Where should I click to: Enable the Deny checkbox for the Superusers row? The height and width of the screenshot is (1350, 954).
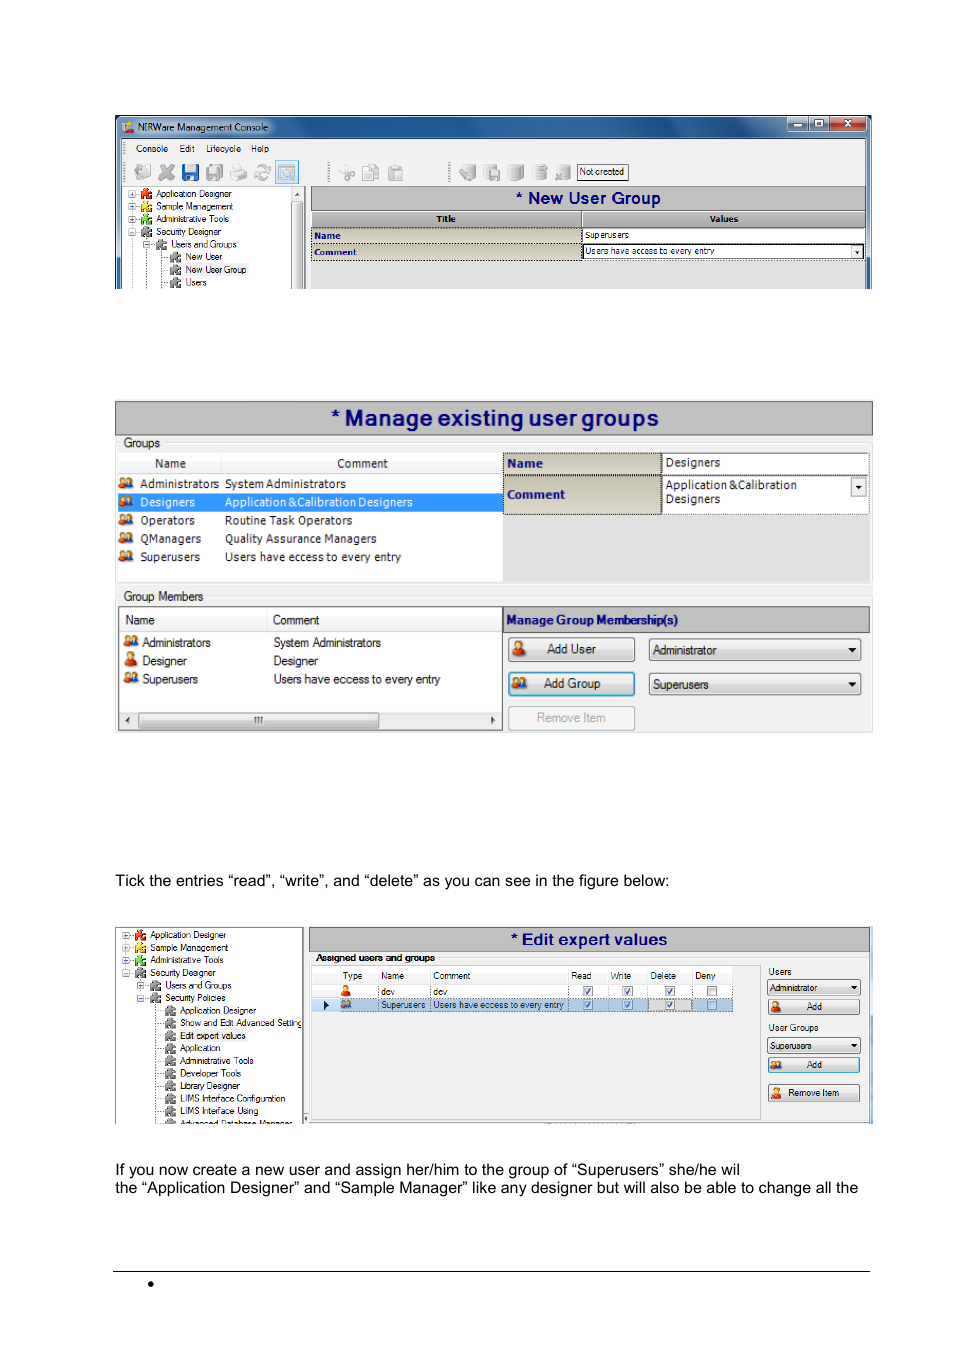[x=712, y=1005]
